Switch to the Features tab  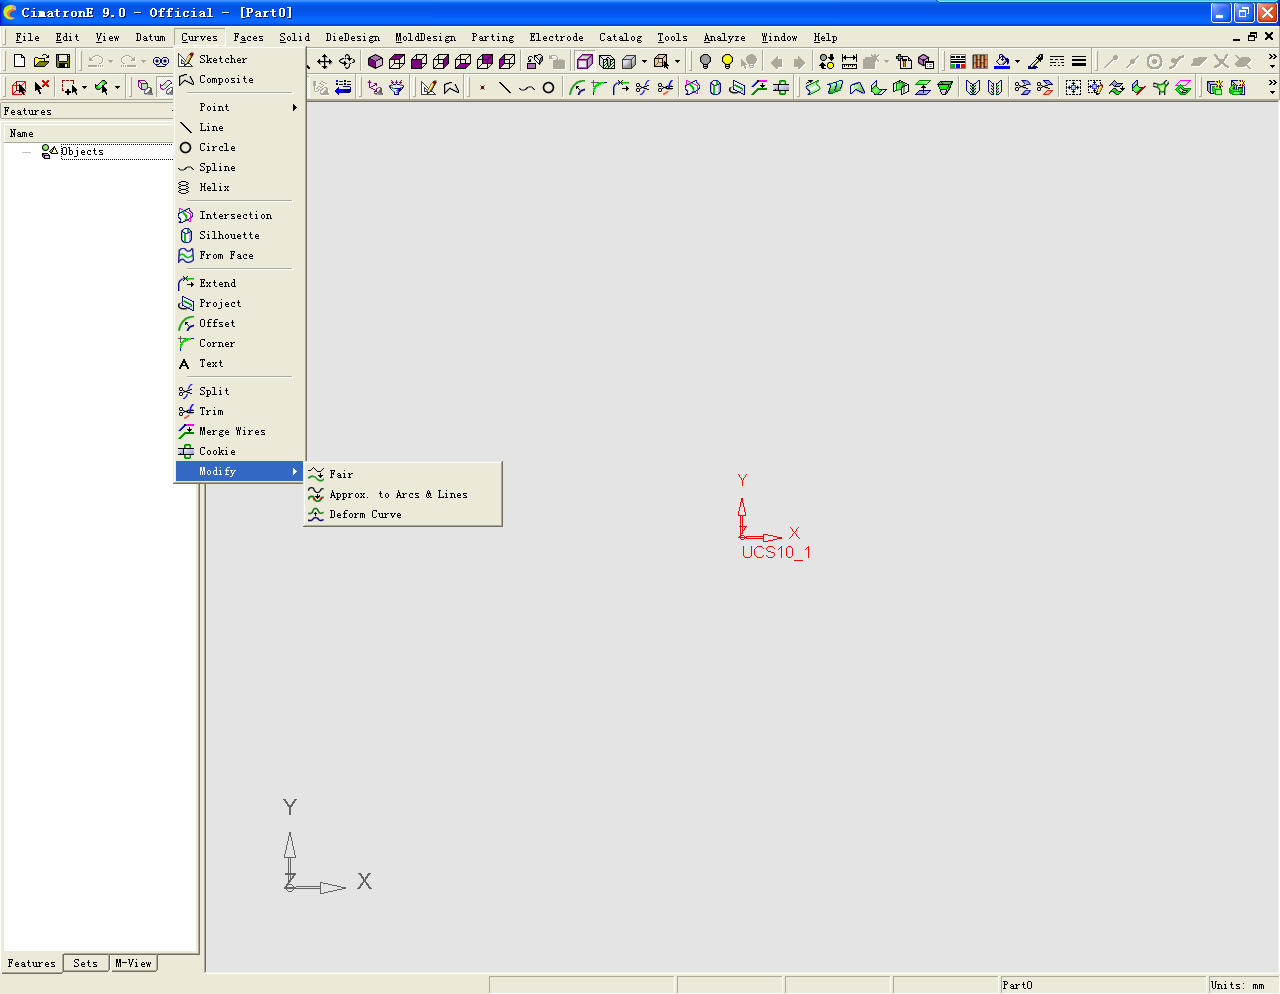pos(31,963)
